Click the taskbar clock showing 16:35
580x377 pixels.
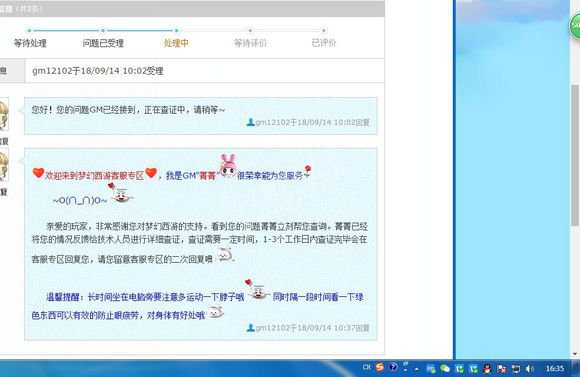[x=555, y=368]
